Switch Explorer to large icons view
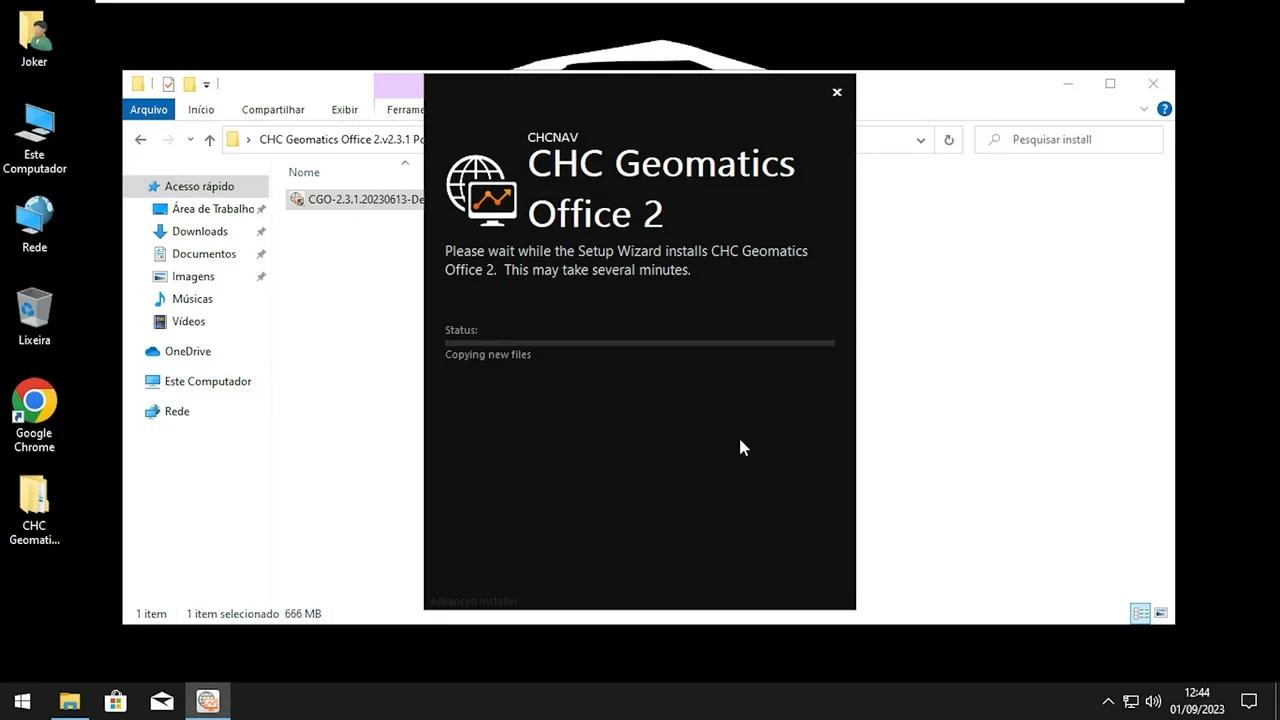 (x=1161, y=613)
